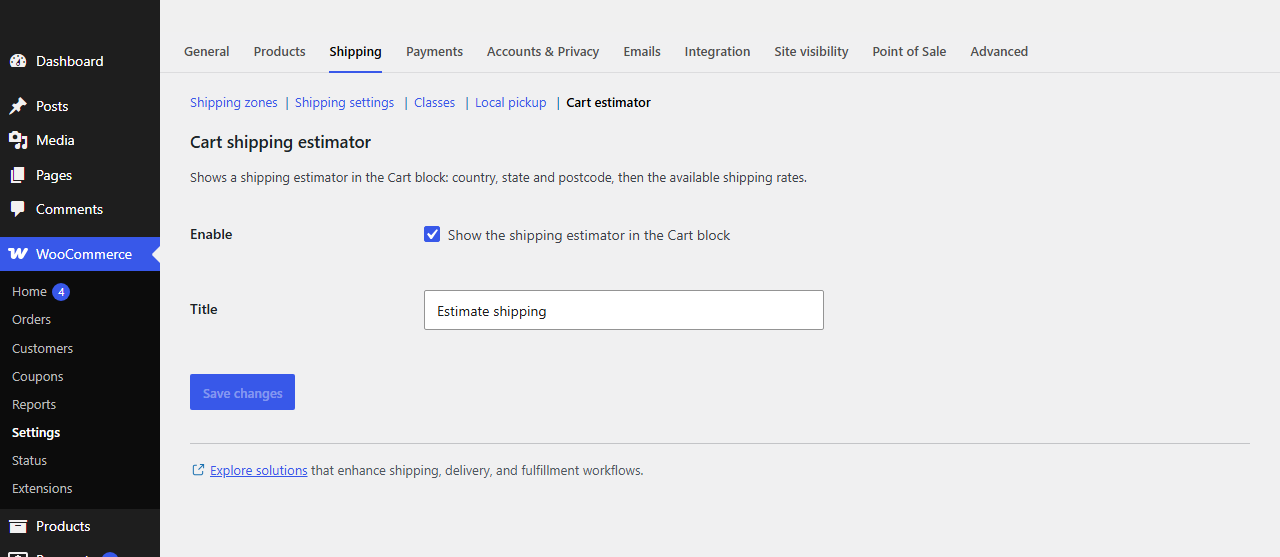Open the General settings tab
This screenshot has height=557, width=1280.
tap(207, 51)
